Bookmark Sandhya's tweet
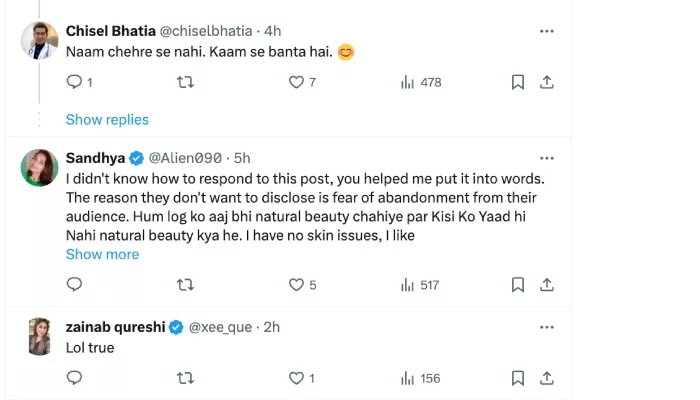The width and height of the screenshot is (700, 400). click(x=518, y=285)
